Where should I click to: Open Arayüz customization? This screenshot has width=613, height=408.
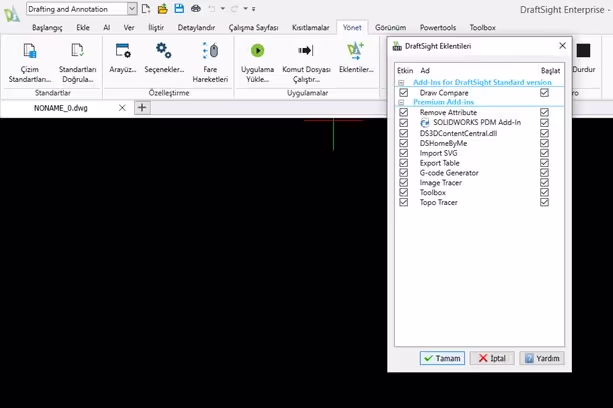click(x=123, y=58)
